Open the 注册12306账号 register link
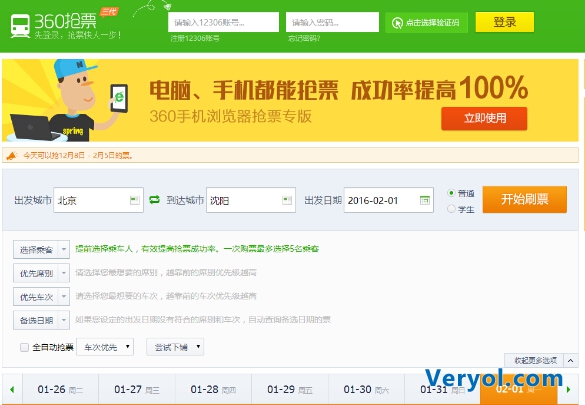The width and height of the screenshot is (585, 405). pos(195,38)
